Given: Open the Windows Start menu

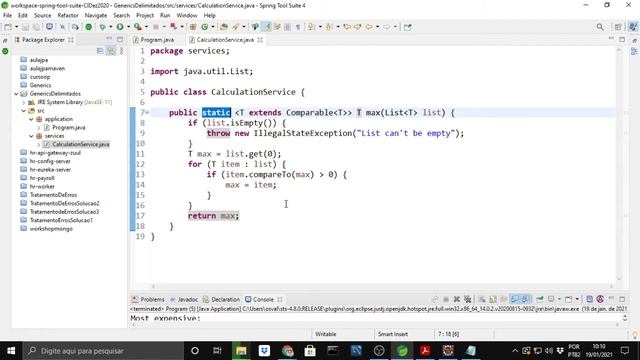Looking at the screenshot, I should 11,351.
